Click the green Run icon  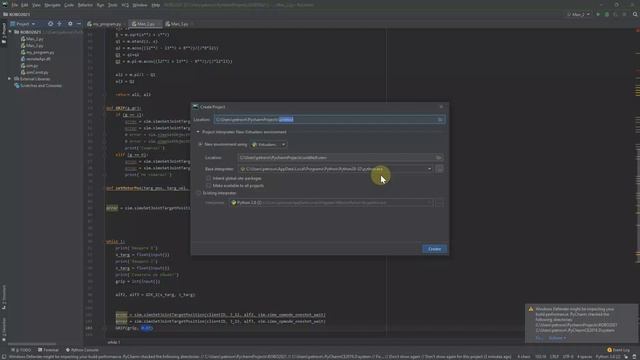pos(598,15)
